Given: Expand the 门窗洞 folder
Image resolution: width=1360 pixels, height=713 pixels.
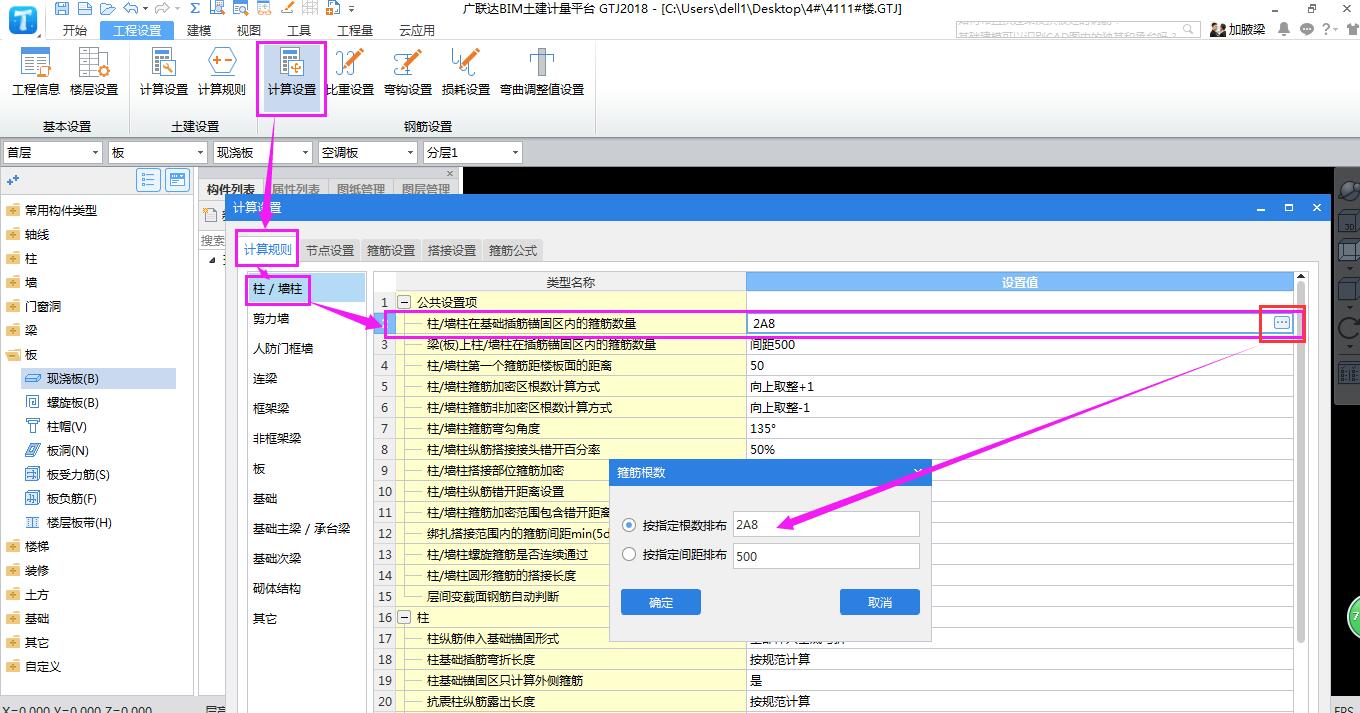Looking at the screenshot, I should tap(12, 307).
